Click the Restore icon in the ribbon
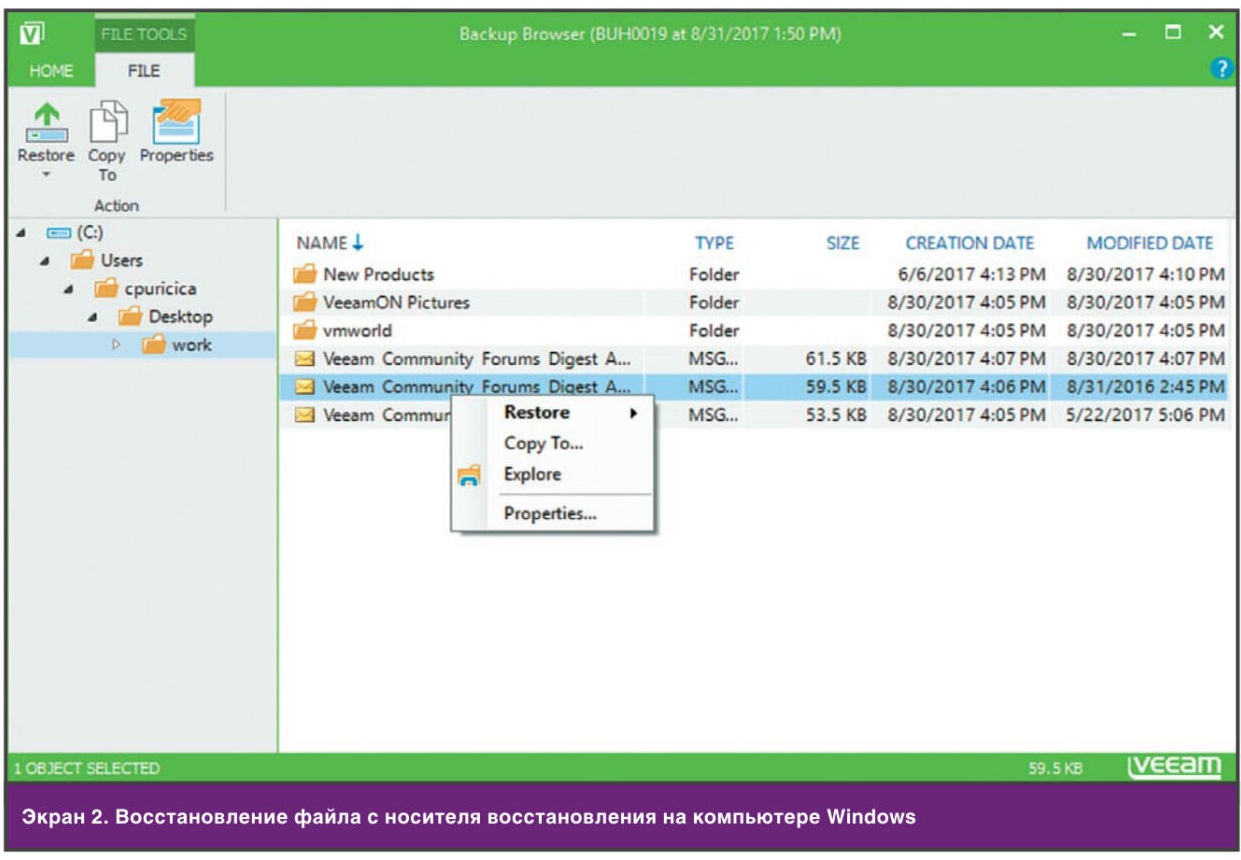Image resolution: width=1241 pixels, height=860 pixels. [45, 123]
